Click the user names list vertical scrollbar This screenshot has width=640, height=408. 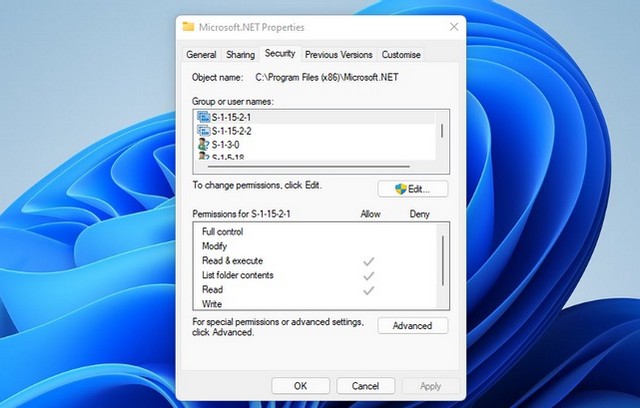442,131
